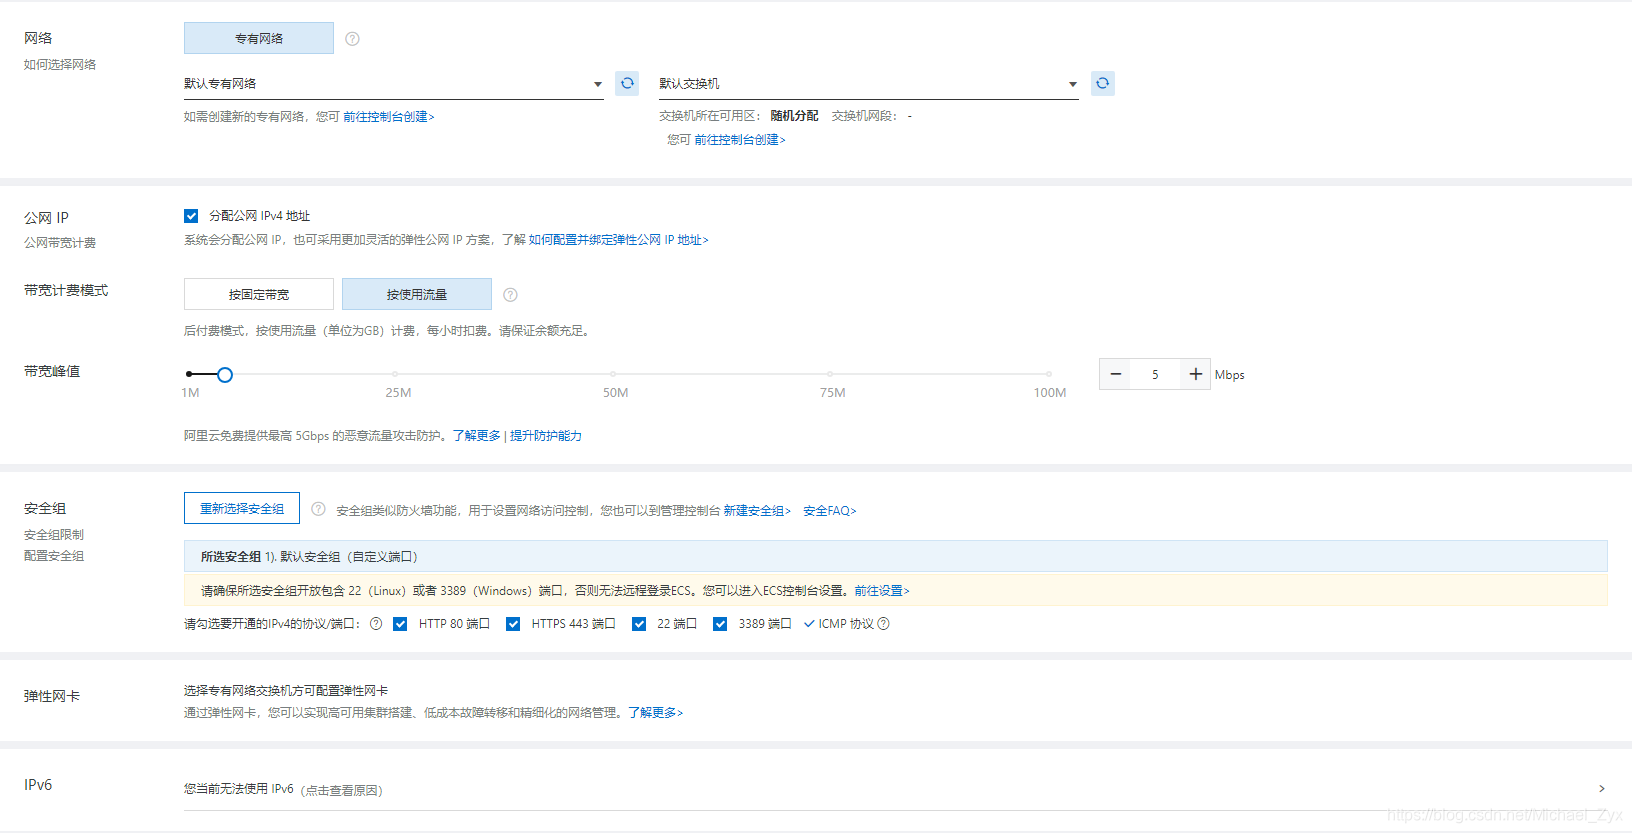Open help icon next to 按使用流量
Image resolution: width=1632 pixels, height=833 pixels.
510,295
